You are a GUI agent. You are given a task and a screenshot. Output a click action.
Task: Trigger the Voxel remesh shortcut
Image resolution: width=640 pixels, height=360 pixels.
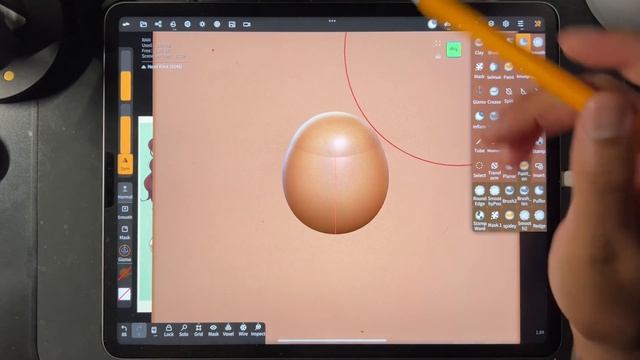pyautogui.click(x=228, y=330)
